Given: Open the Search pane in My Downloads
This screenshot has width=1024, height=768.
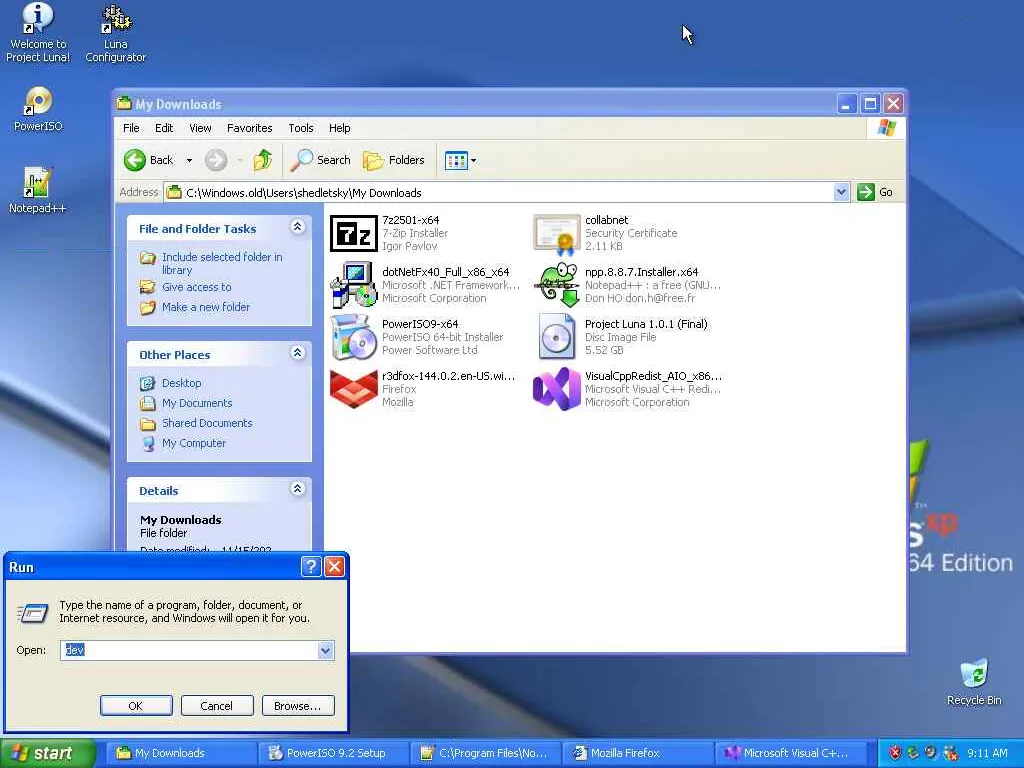Looking at the screenshot, I should pyautogui.click(x=321, y=160).
